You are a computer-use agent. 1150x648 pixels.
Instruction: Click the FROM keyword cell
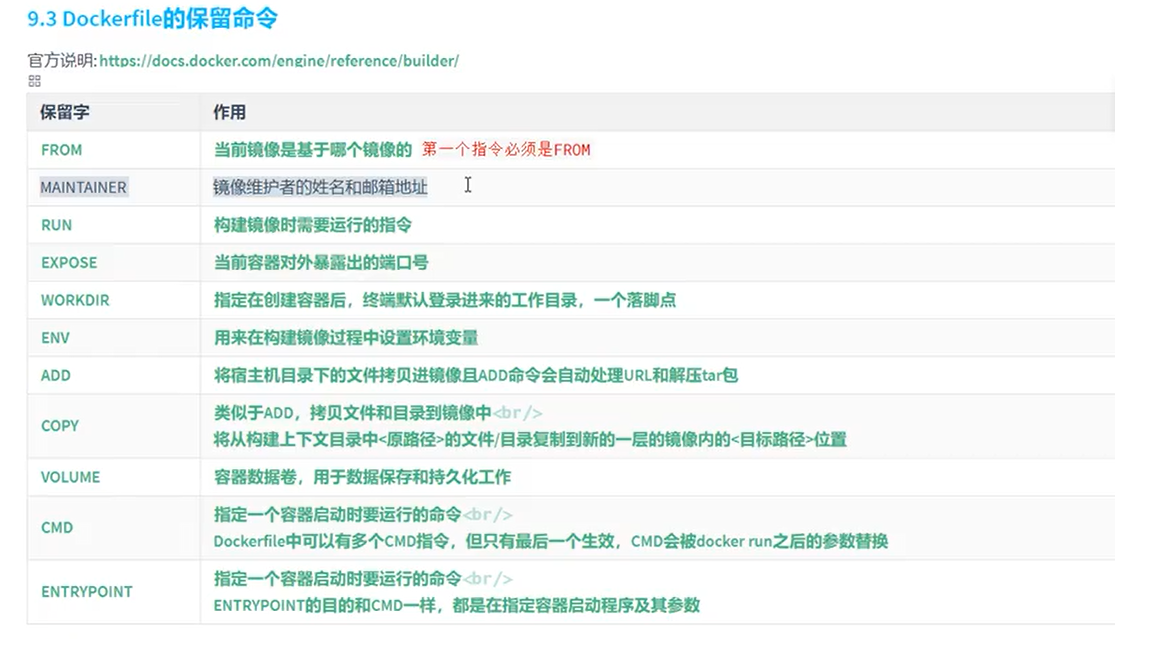tap(61, 150)
